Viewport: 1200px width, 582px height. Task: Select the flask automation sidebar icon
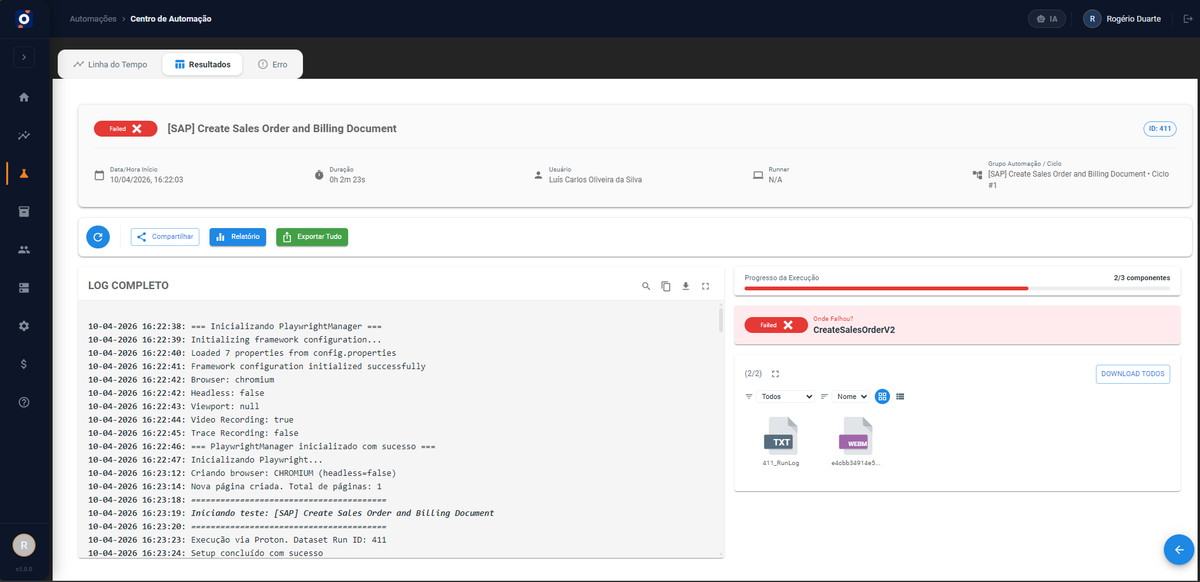24,173
